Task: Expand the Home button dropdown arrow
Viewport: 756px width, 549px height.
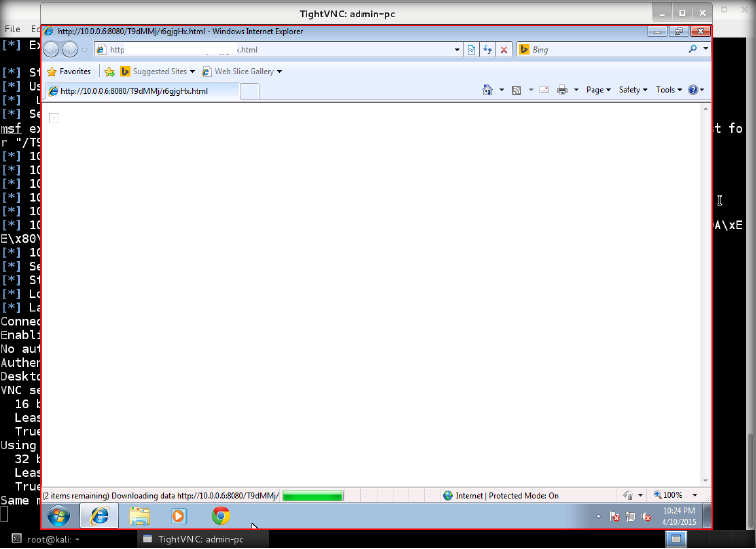Action: click(x=501, y=90)
